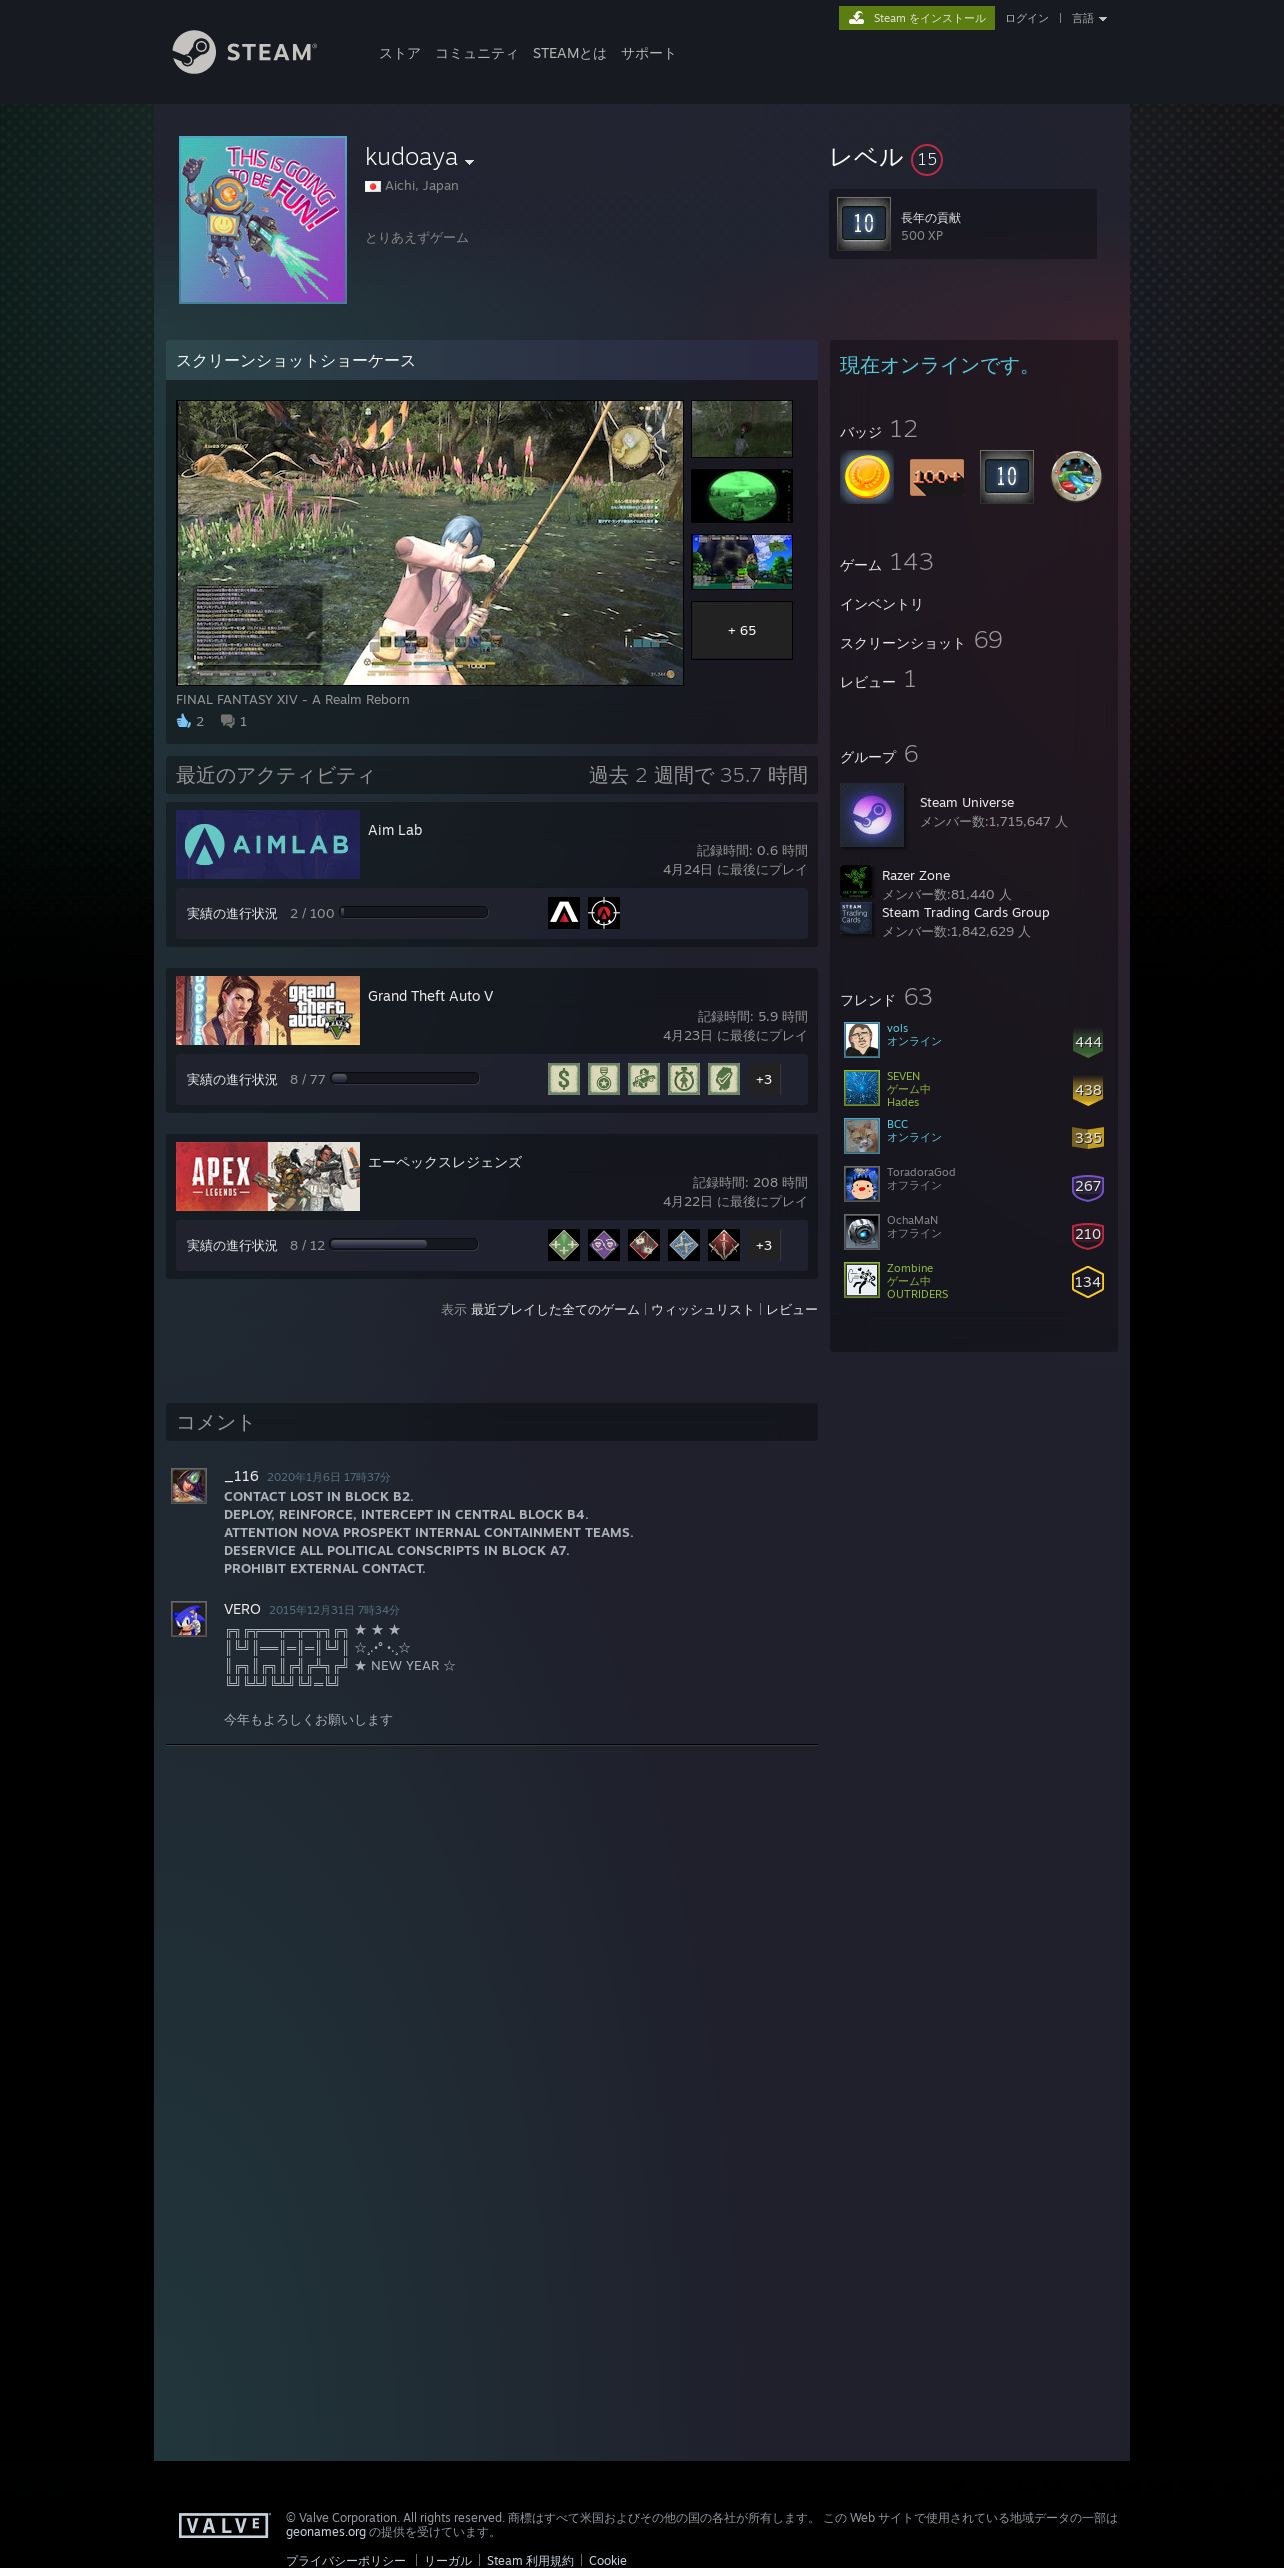The width and height of the screenshot is (1284, 2568).
Task: Click the GTA V stopwatch achievement icon
Action: (684, 1079)
